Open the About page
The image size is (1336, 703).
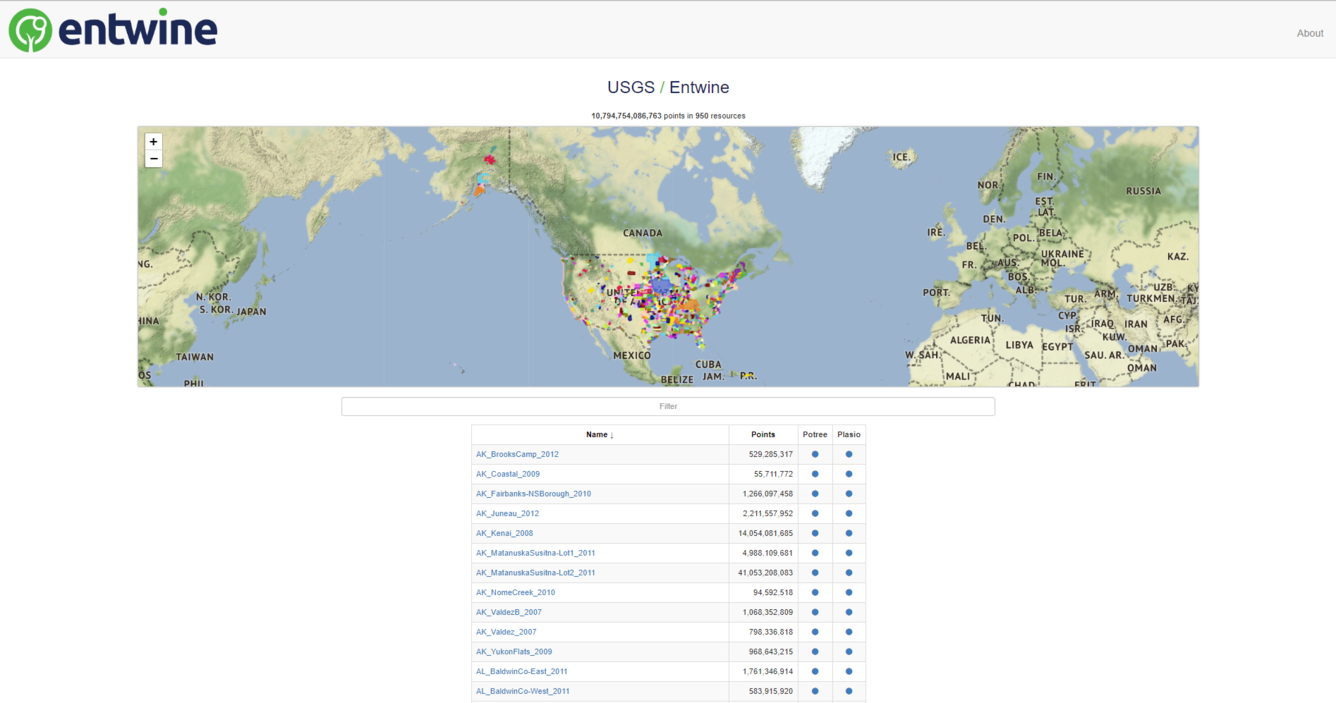tap(1310, 32)
